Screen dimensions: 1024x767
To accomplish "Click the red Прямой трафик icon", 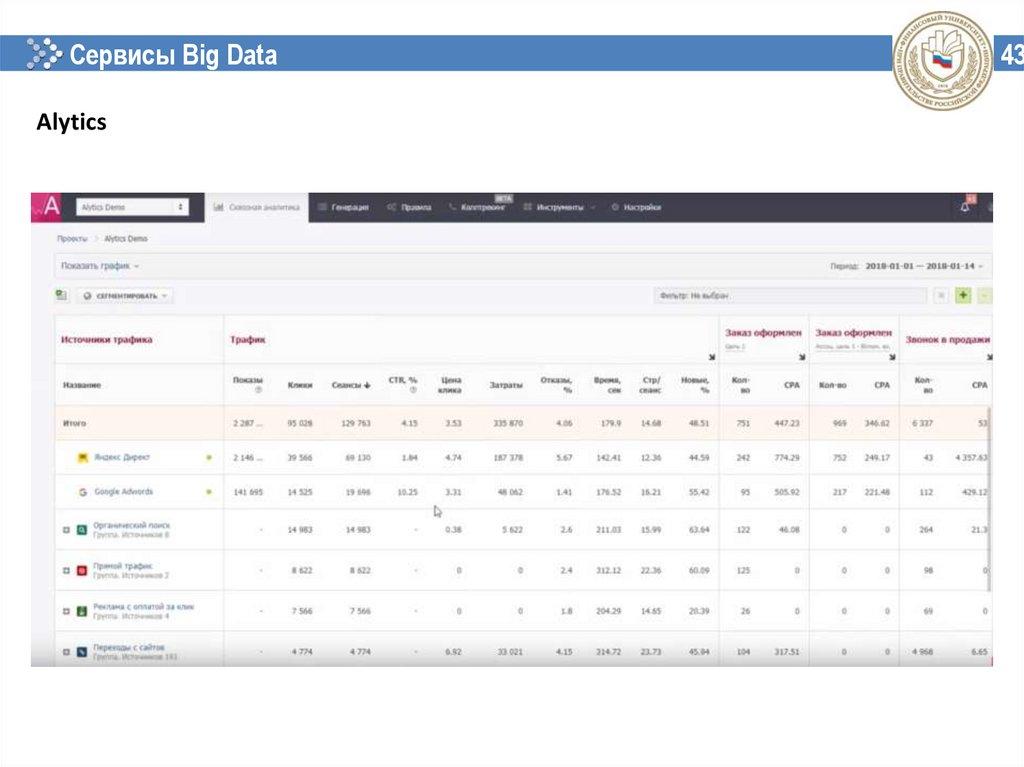I will 82,570.
